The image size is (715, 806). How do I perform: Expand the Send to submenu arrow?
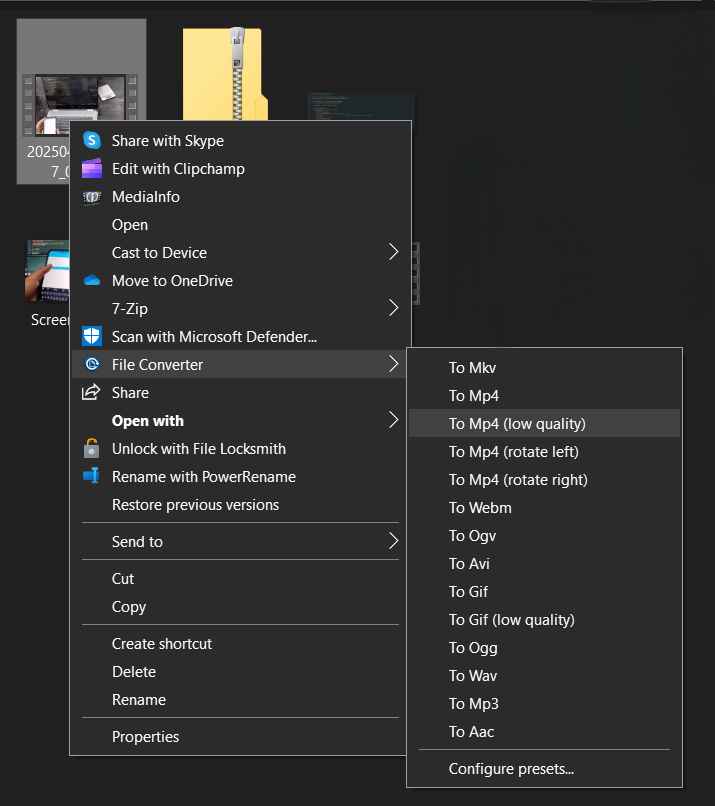pyautogui.click(x=393, y=541)
